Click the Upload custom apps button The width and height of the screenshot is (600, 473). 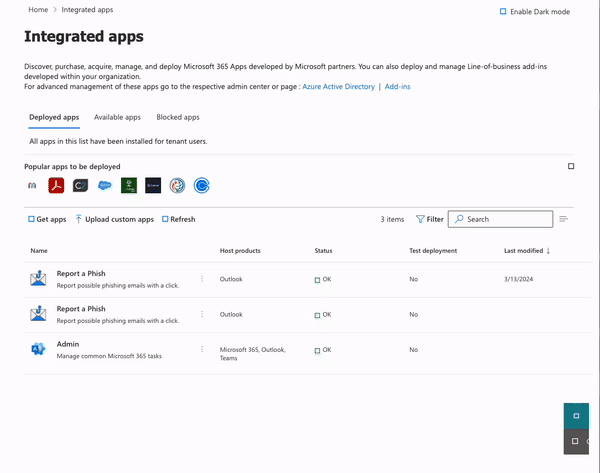click(x=114, y=219)
